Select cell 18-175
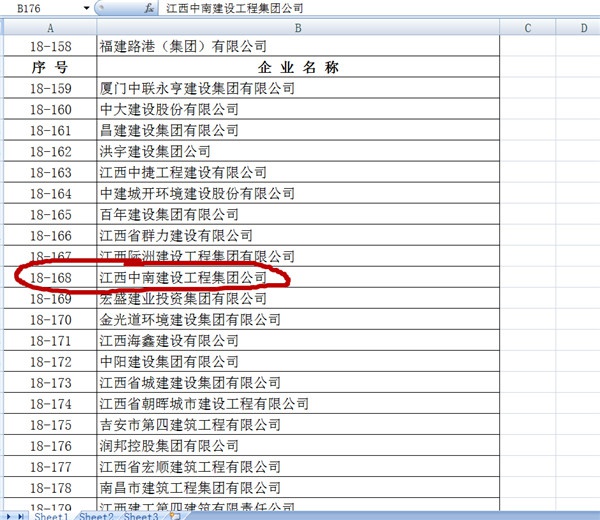The width and height of the screenshot is (600, 520). 50,424
